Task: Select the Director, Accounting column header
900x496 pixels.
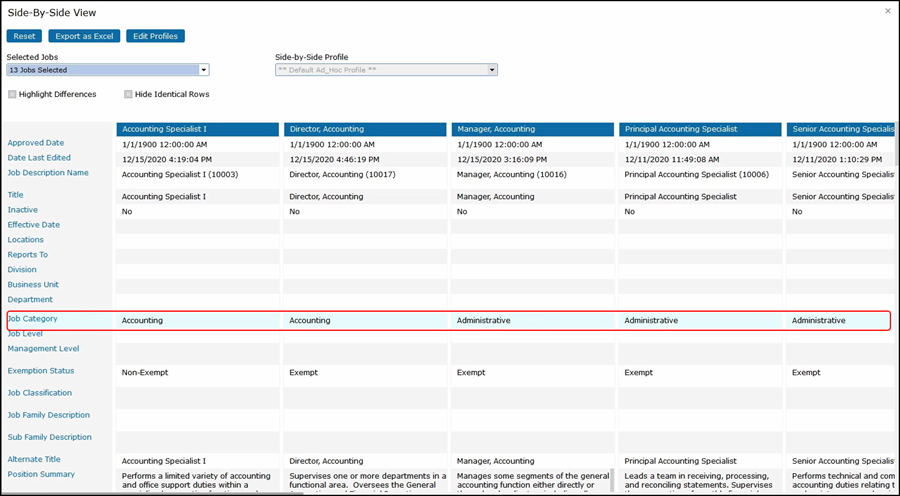Action: pyautogui.click(x=365, y=129)
